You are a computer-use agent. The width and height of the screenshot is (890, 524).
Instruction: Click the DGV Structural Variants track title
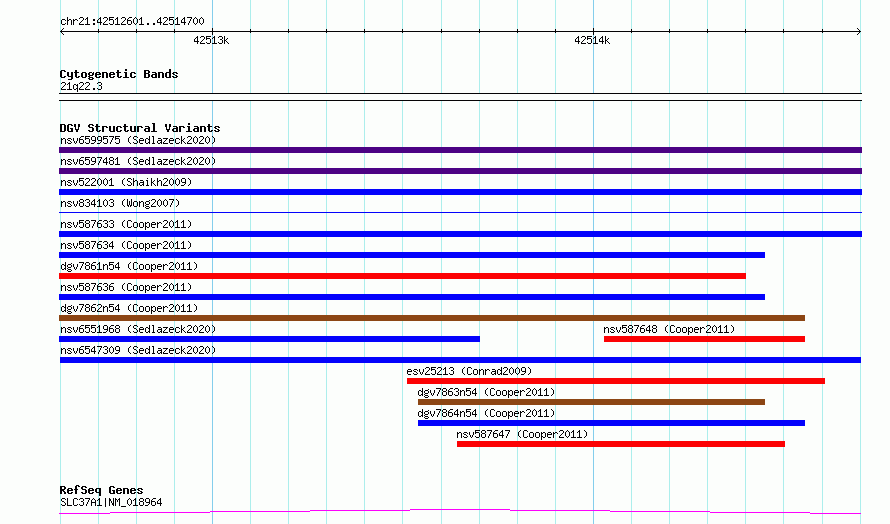click(140, 128)
